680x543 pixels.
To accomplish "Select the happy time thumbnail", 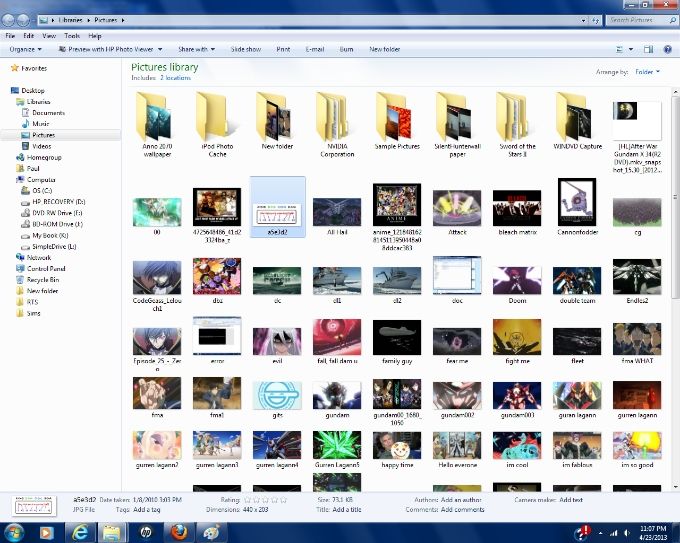I will pos(397,450).
